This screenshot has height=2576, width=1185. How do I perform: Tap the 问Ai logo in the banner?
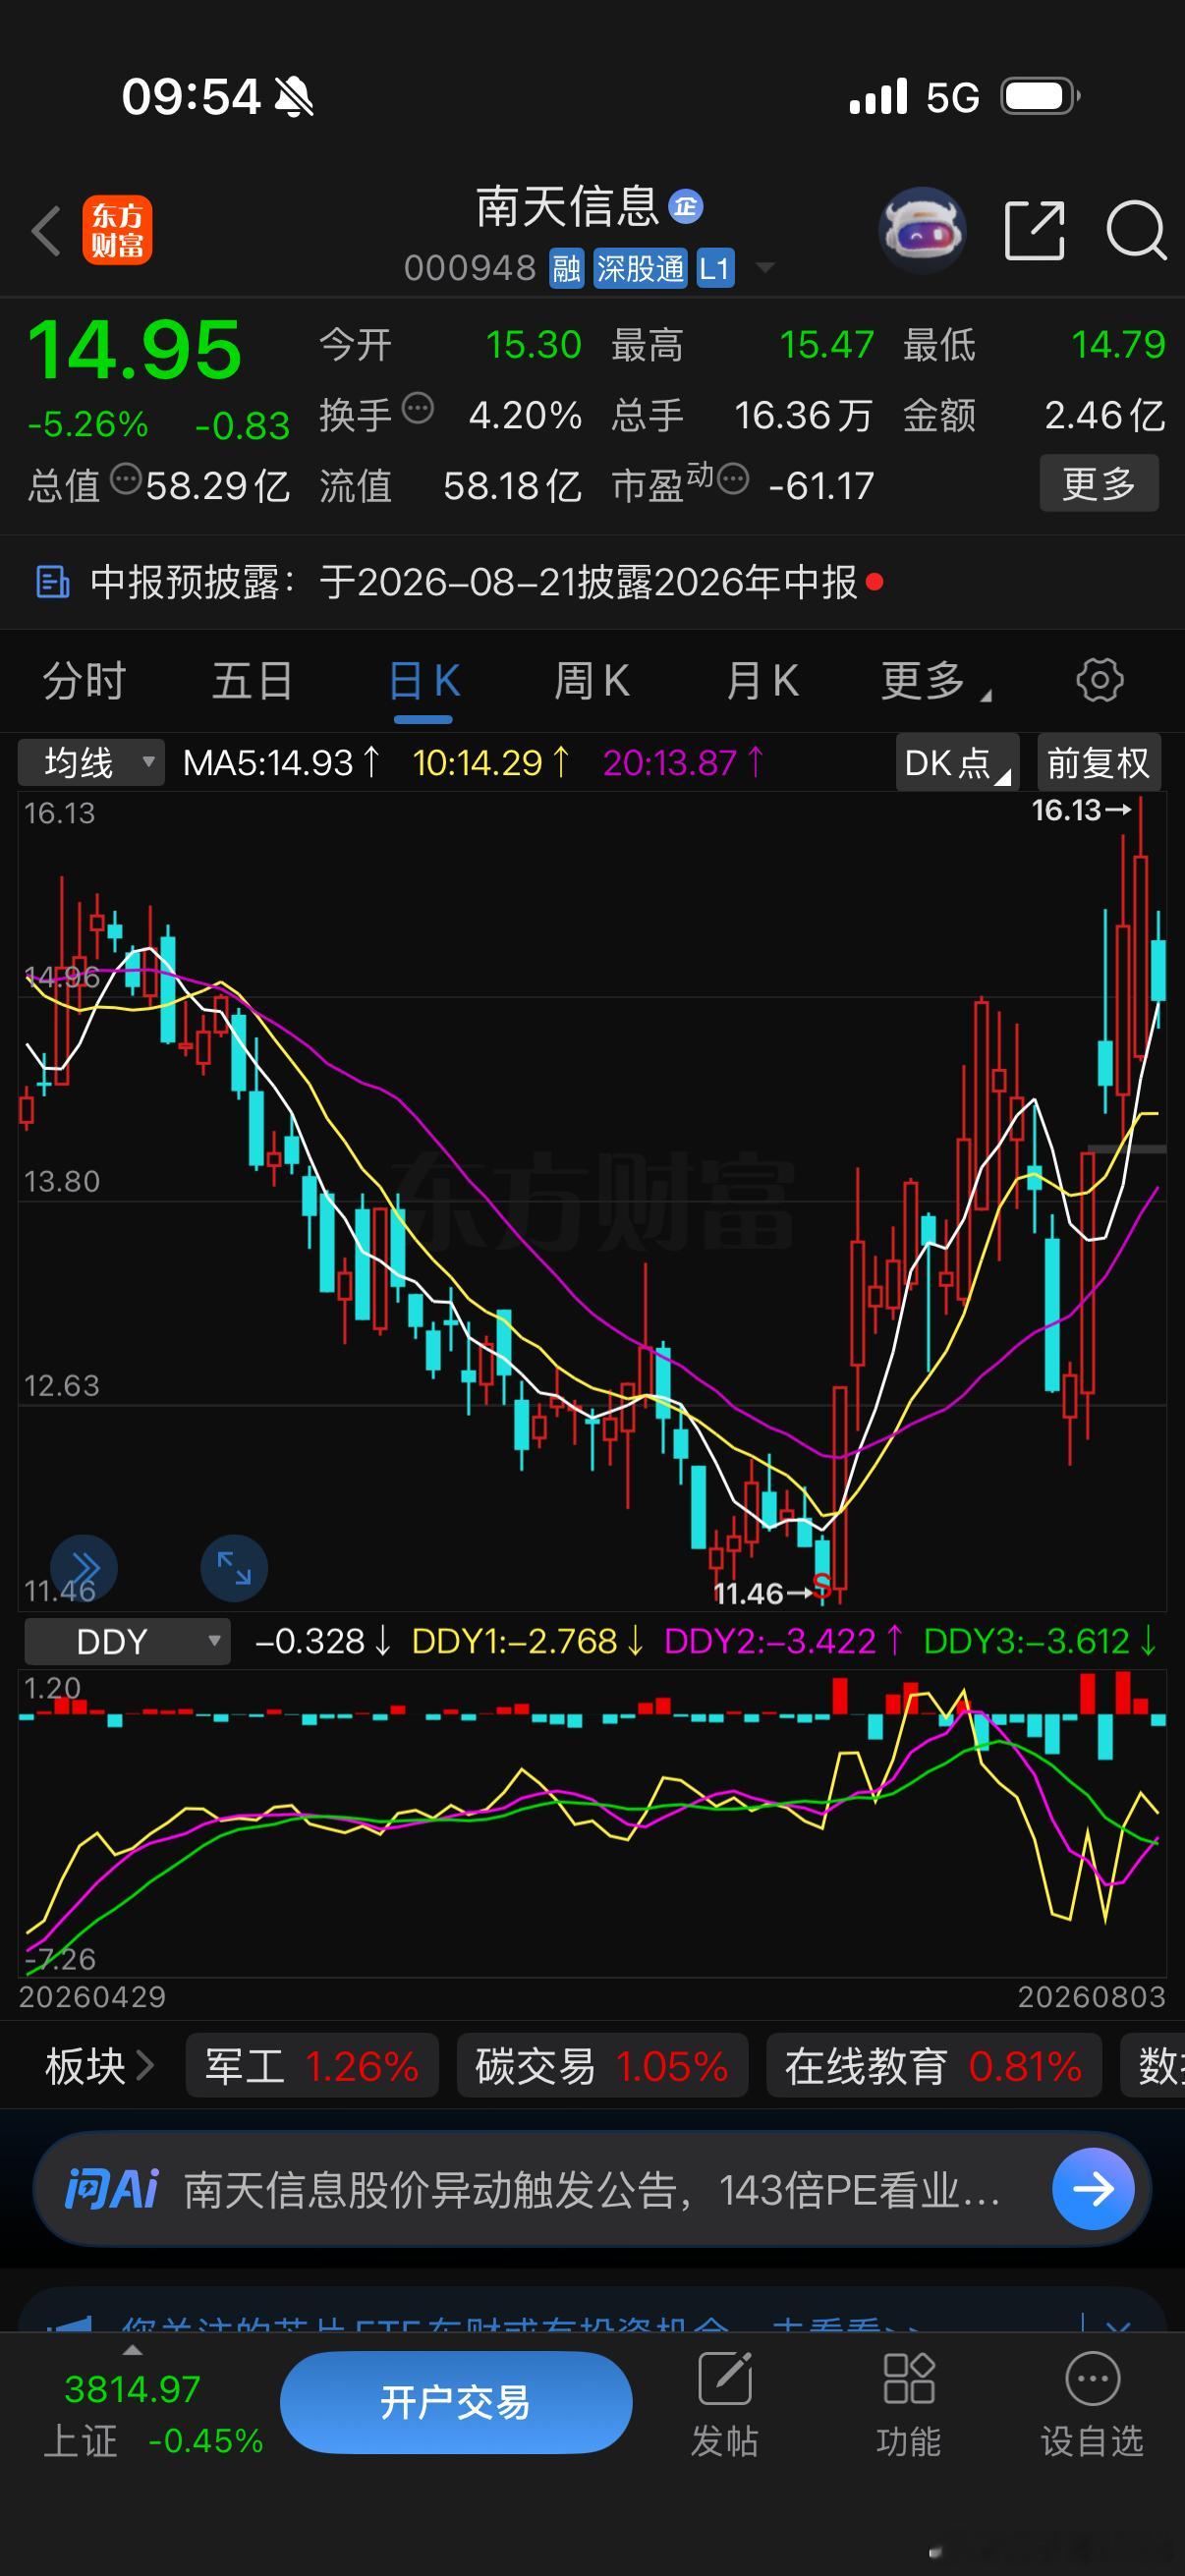(112, 2190)
